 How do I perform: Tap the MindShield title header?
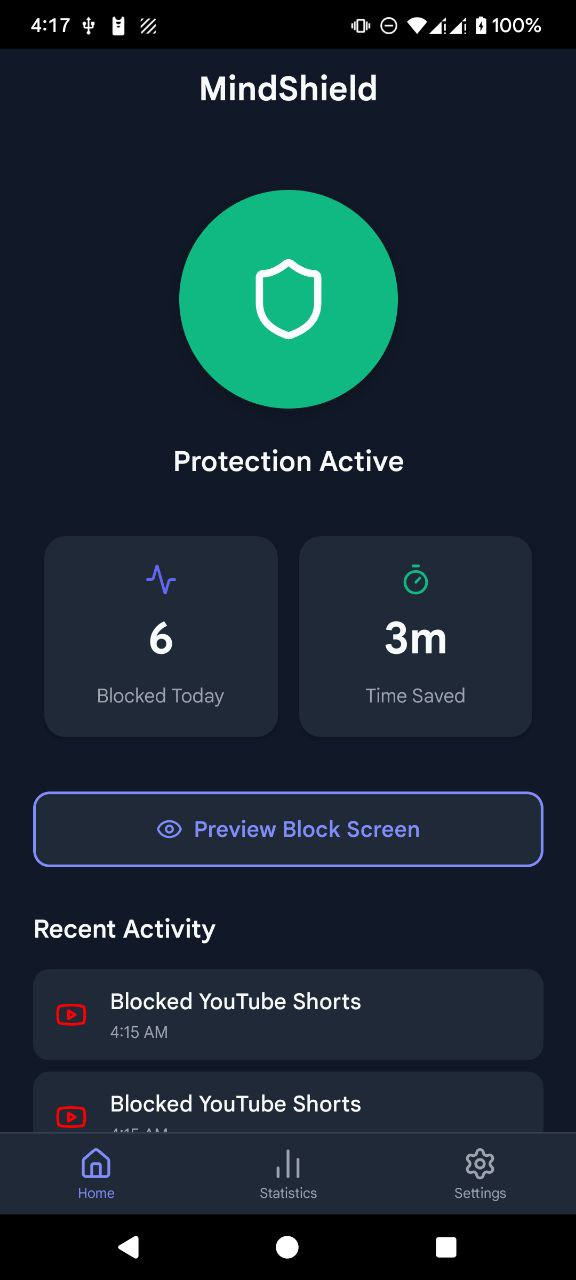click(288, 88)
